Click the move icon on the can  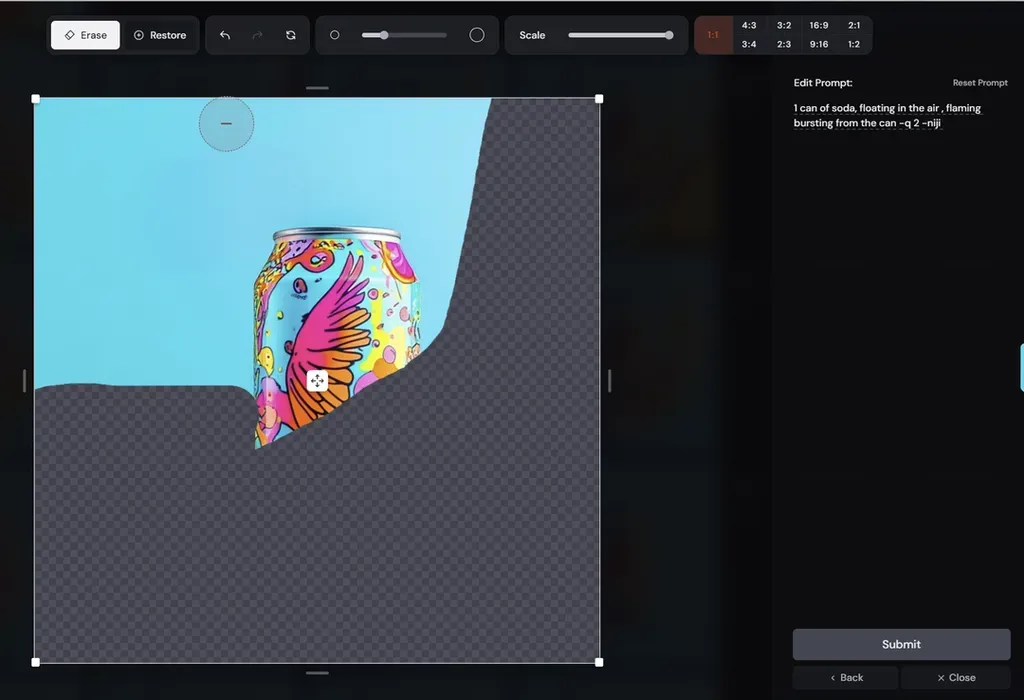317,381
